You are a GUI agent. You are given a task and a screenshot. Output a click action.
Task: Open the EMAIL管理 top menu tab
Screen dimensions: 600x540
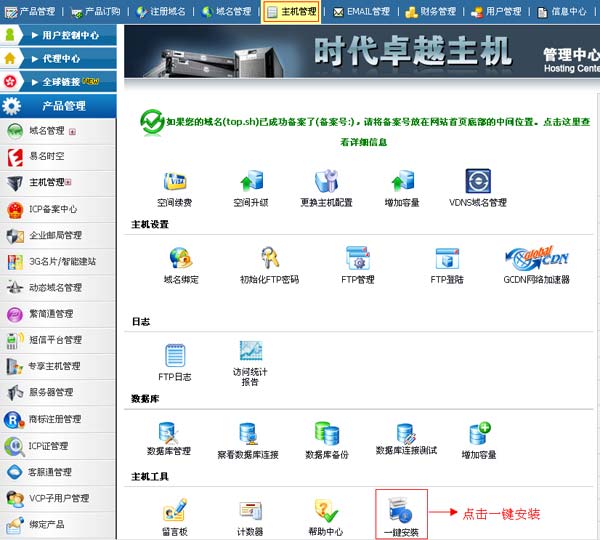361,12
